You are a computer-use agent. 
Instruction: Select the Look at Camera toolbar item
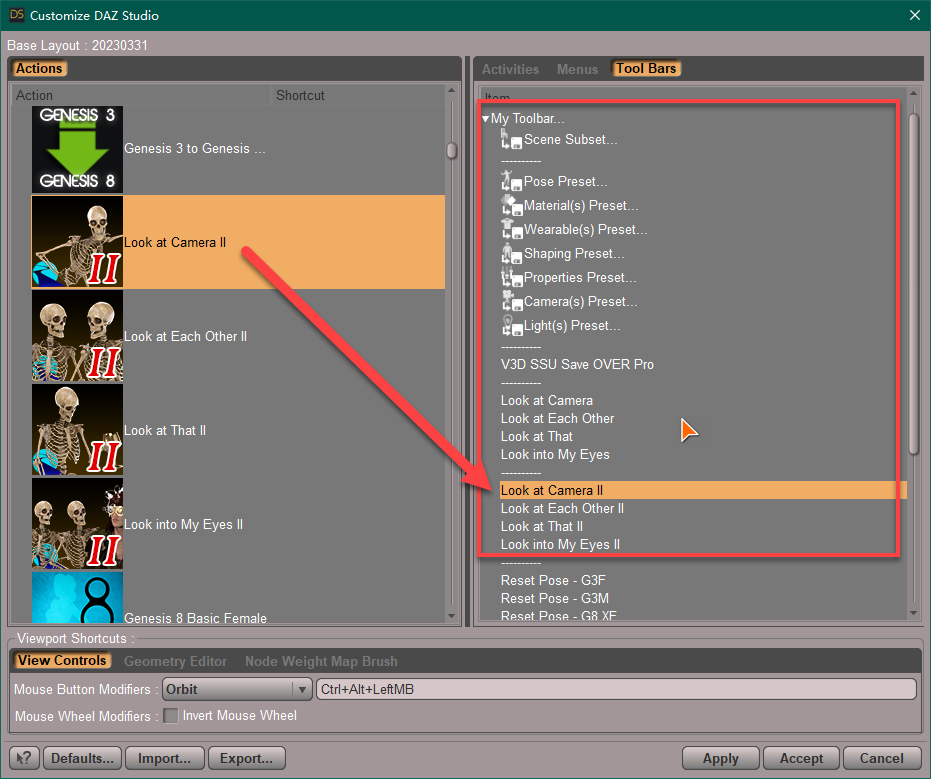tap(546, 400)
